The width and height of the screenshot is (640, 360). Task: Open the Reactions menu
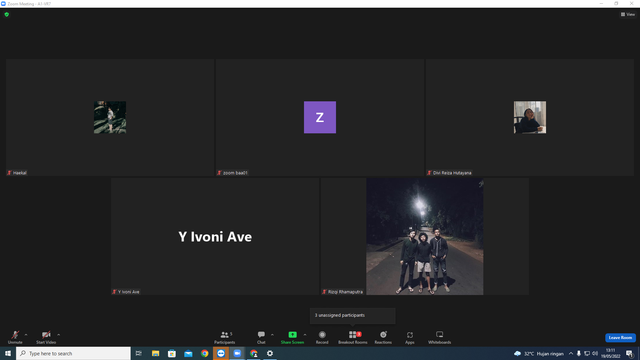coord(383,337)
